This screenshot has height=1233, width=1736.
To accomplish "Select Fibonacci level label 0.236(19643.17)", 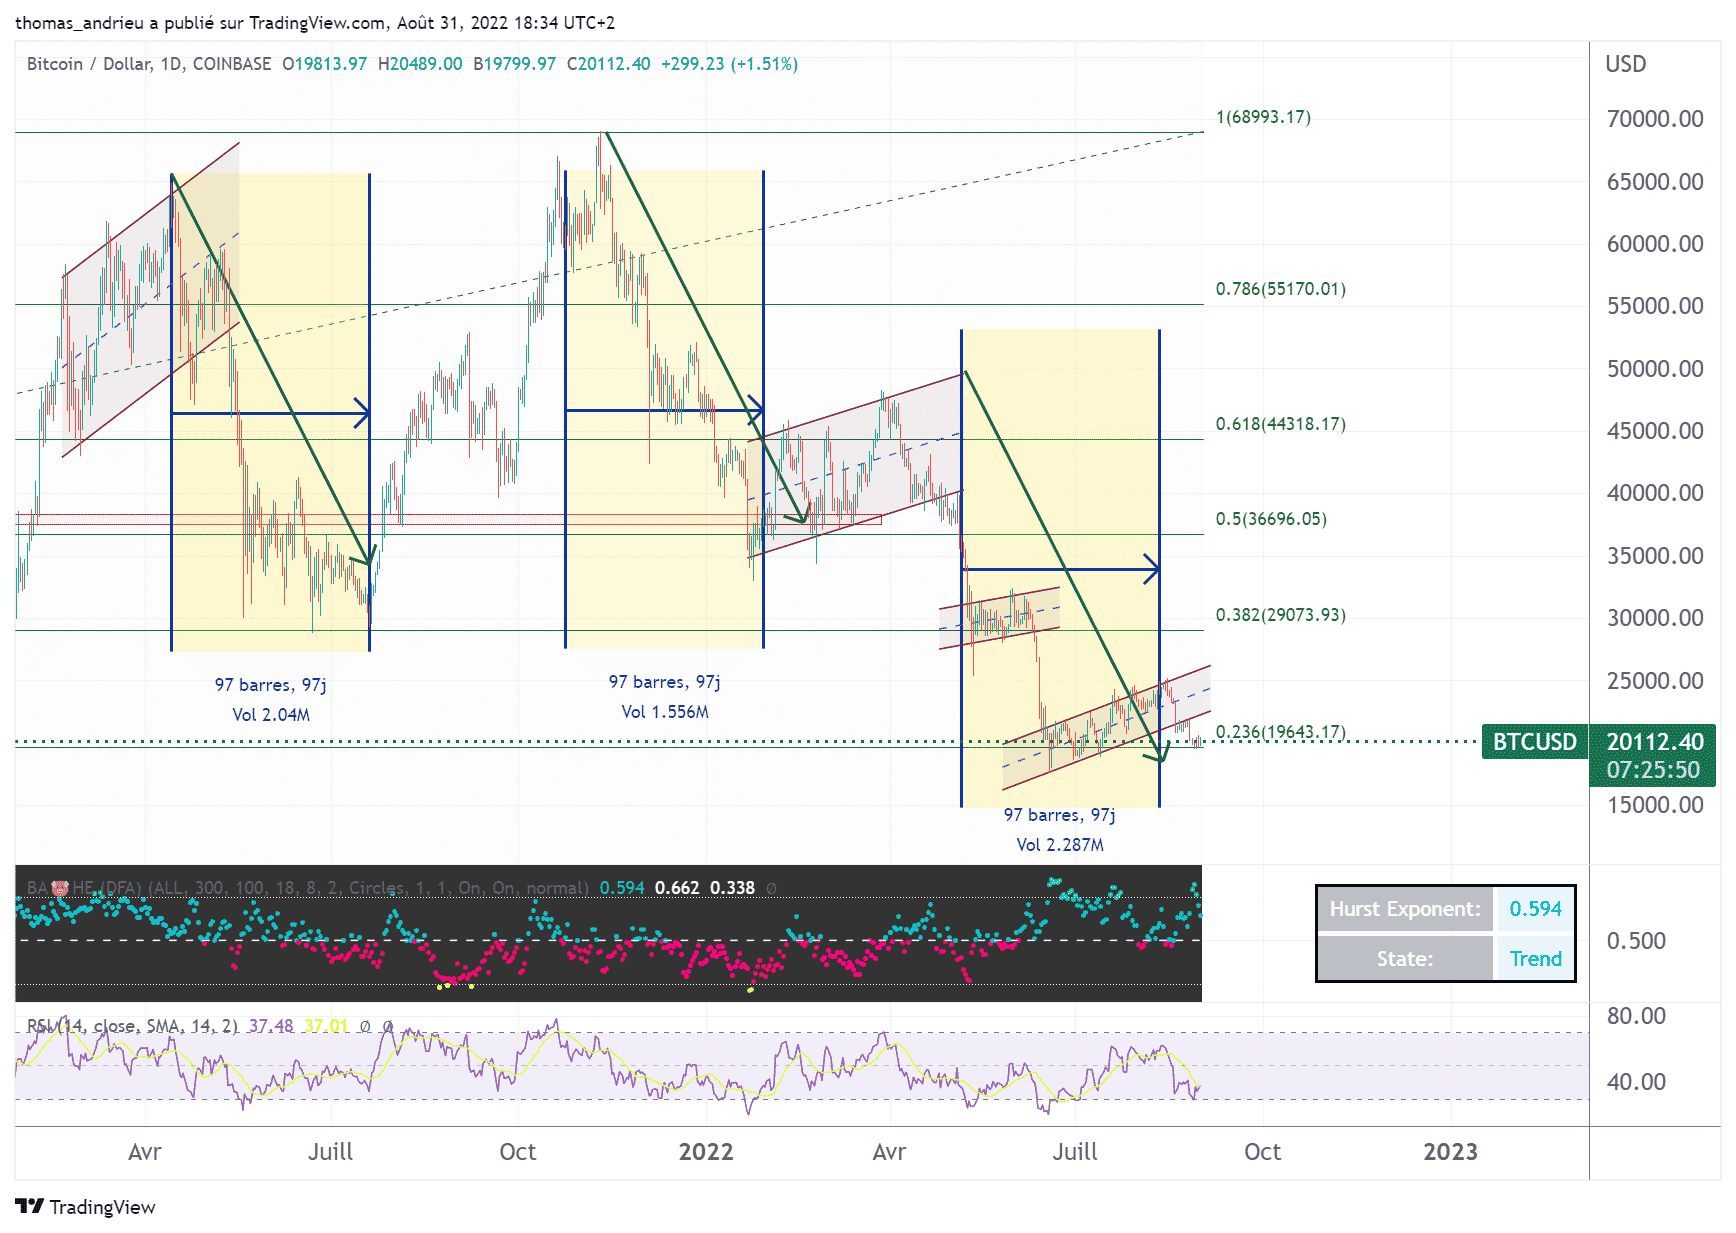I will (x=1281, y=732).
